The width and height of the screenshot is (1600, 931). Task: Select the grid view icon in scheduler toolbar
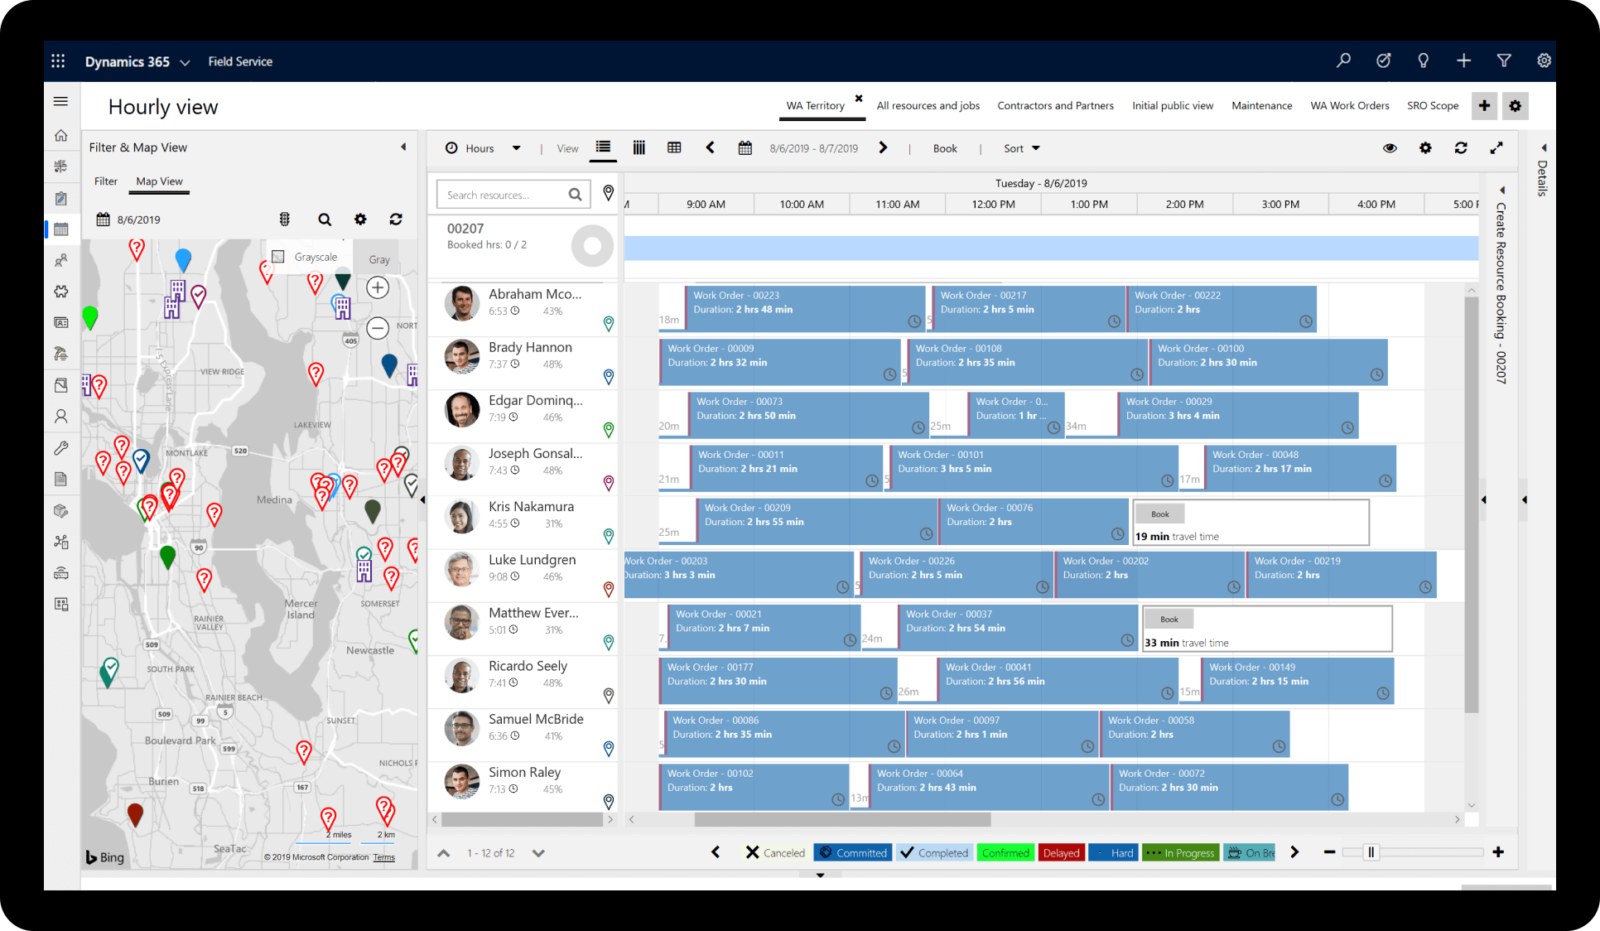click(x=675, y=147)
